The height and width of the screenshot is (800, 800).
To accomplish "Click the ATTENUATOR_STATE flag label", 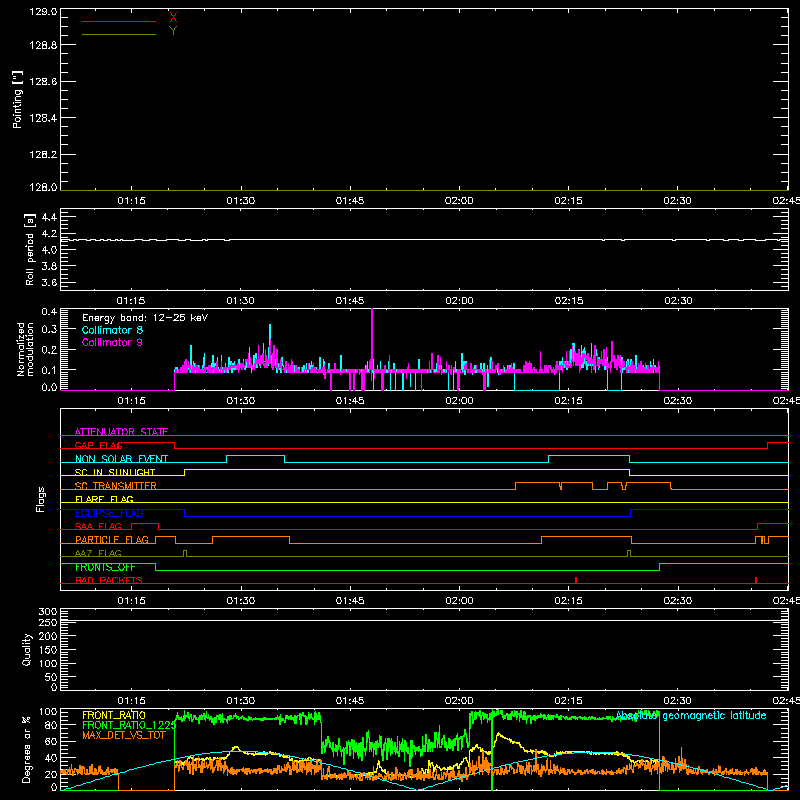I will (x=121, y=432).
